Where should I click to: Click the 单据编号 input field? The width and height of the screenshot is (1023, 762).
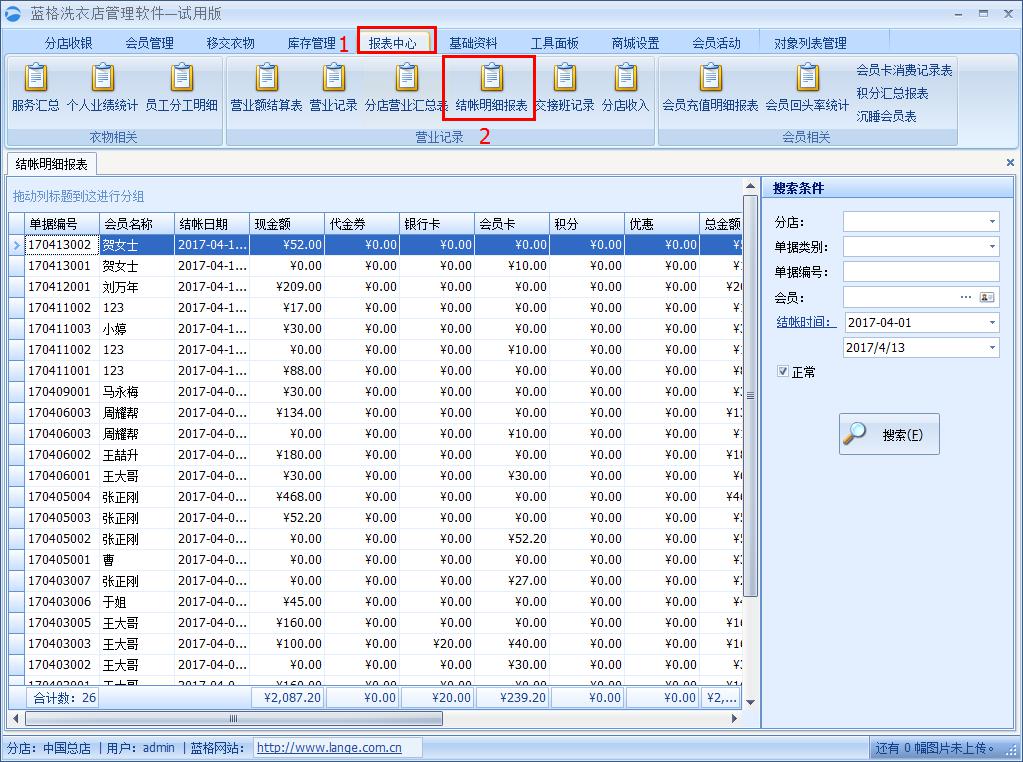(921, 271)
